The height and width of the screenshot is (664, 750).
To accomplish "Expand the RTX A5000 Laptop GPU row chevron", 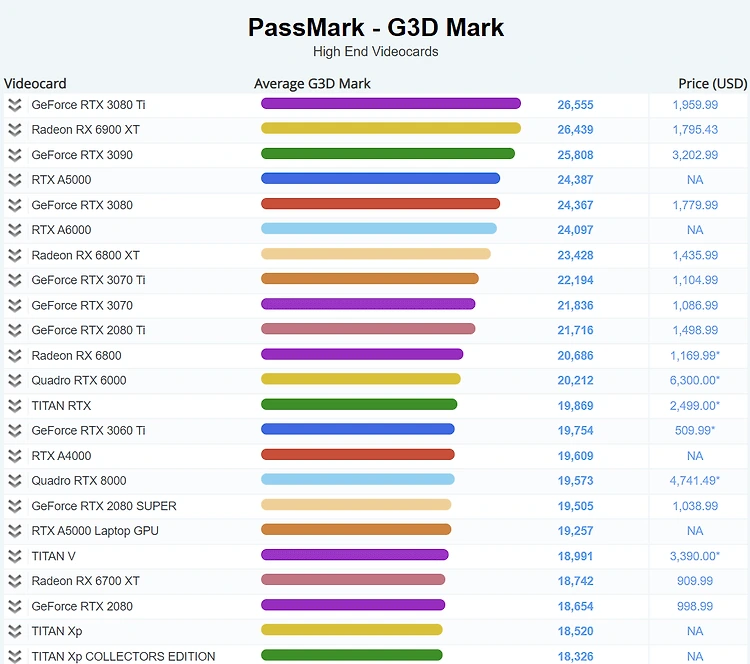I will tap(15, 531).
